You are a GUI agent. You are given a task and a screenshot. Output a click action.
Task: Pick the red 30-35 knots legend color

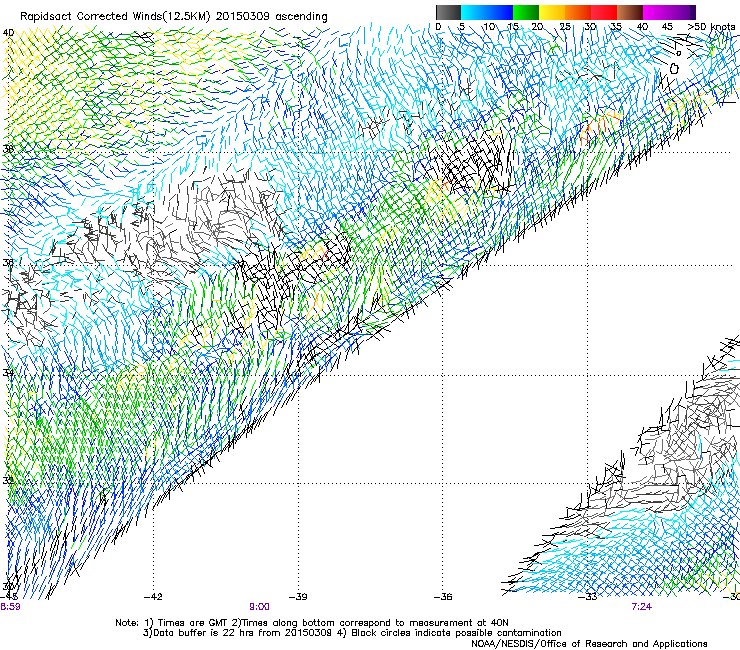[x=604, y=12]
